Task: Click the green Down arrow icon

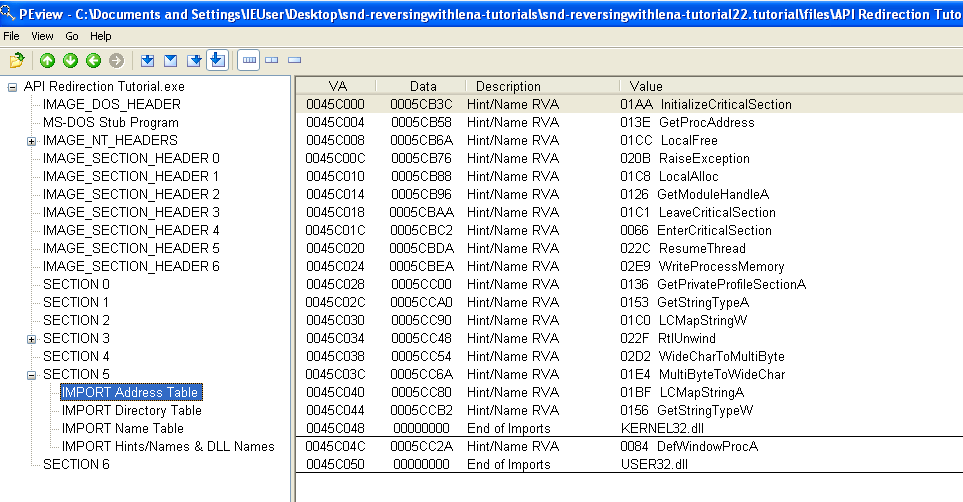Action: (x=71, y=60)
